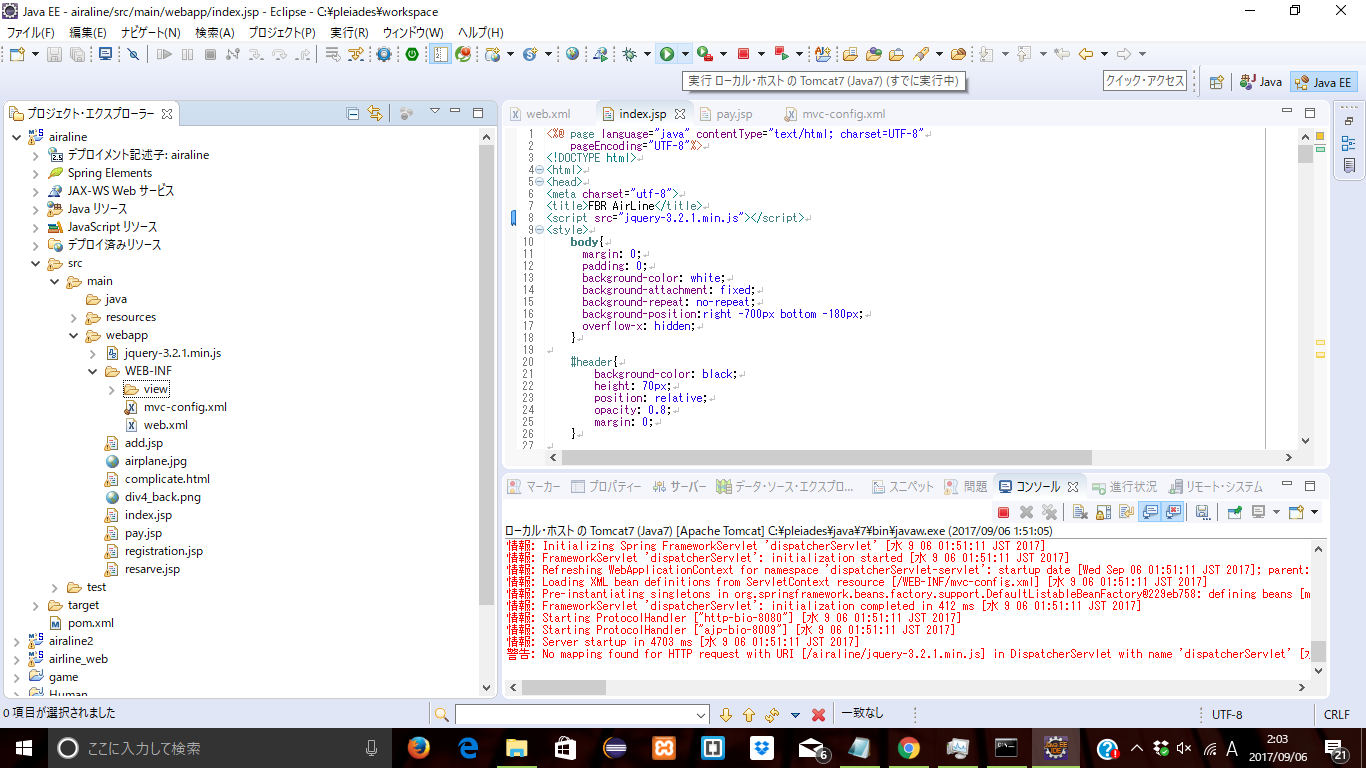Switch to the pay.jsp editor tab
The image size is (1366, 768).
point(734,114)
